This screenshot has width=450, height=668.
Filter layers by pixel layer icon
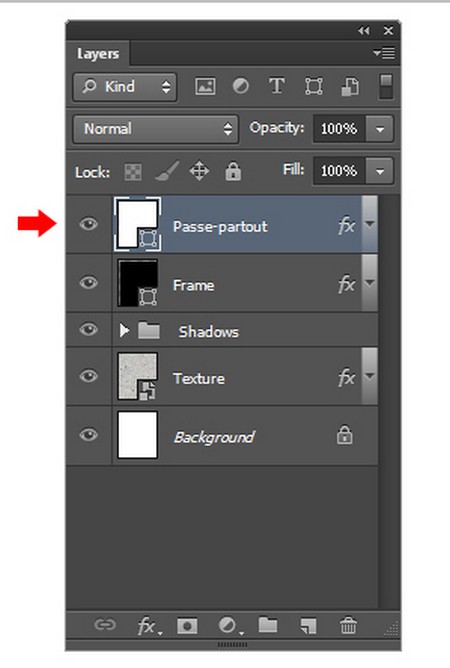tap(205, 86)
